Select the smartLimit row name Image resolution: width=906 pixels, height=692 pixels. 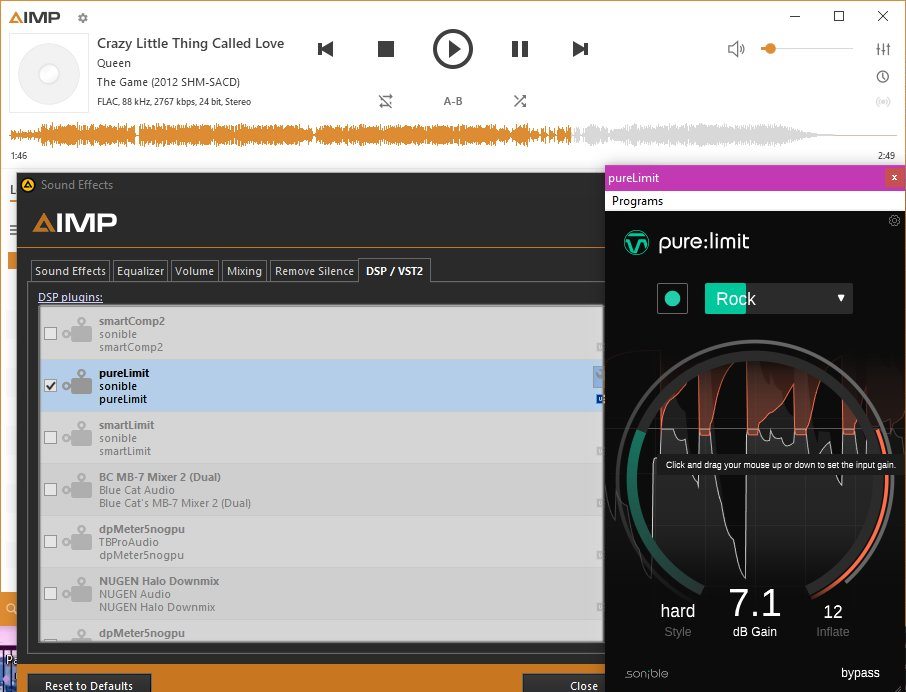tap(127, 425)
